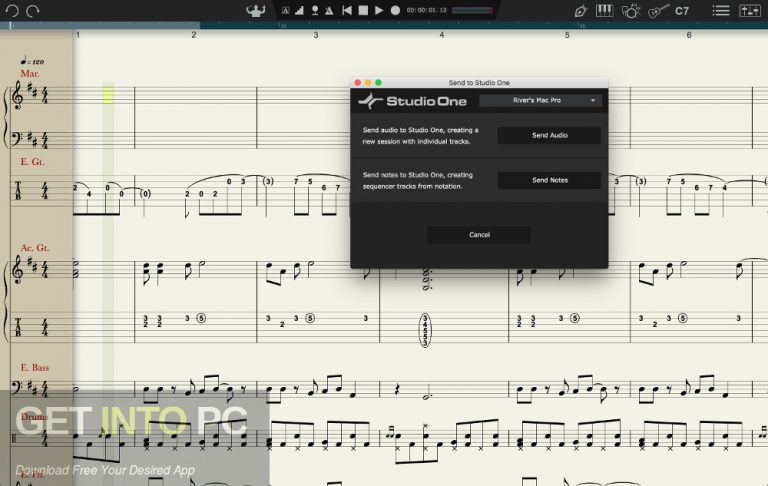Select the pen handwriting tool
Viewport: 768px width, 486px height.
pos(581,10)
